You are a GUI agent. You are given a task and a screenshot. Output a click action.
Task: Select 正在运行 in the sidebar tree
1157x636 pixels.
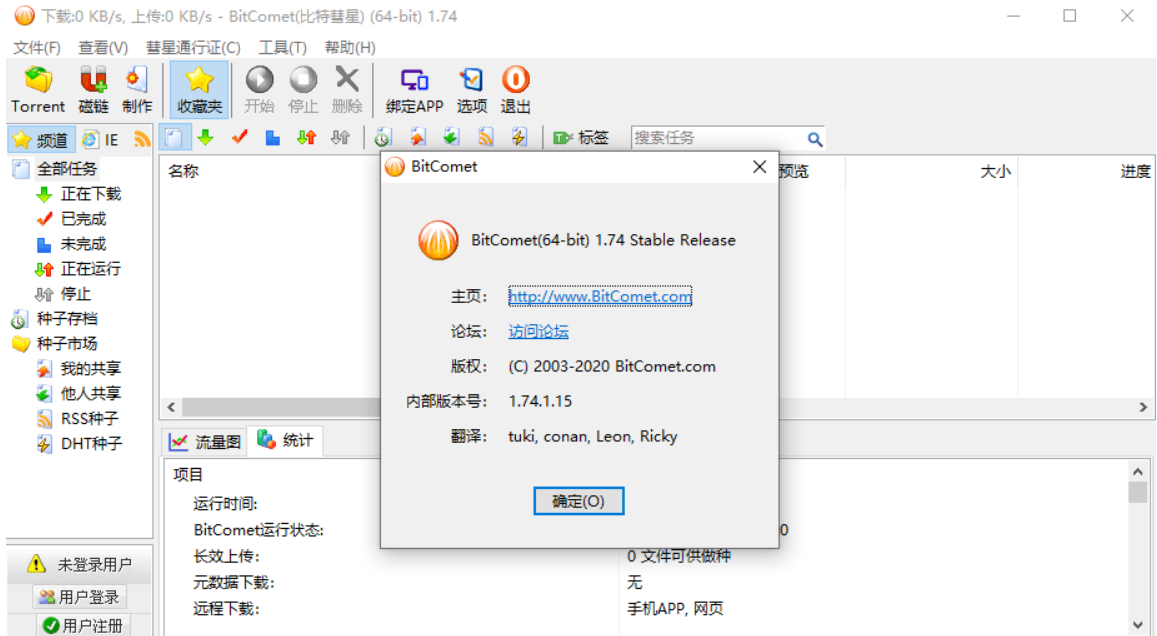(x=91, y=269)
